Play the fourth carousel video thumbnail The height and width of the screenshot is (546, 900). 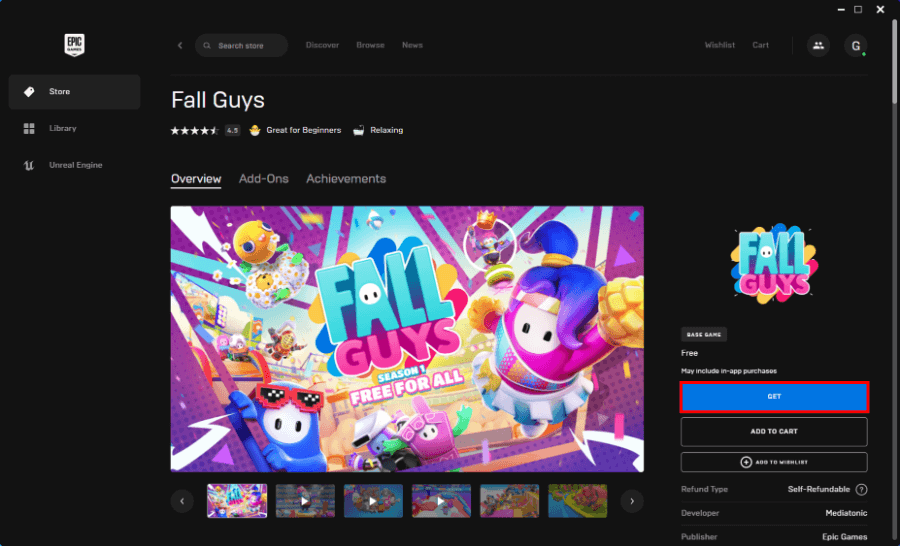(x=441, y=501)
